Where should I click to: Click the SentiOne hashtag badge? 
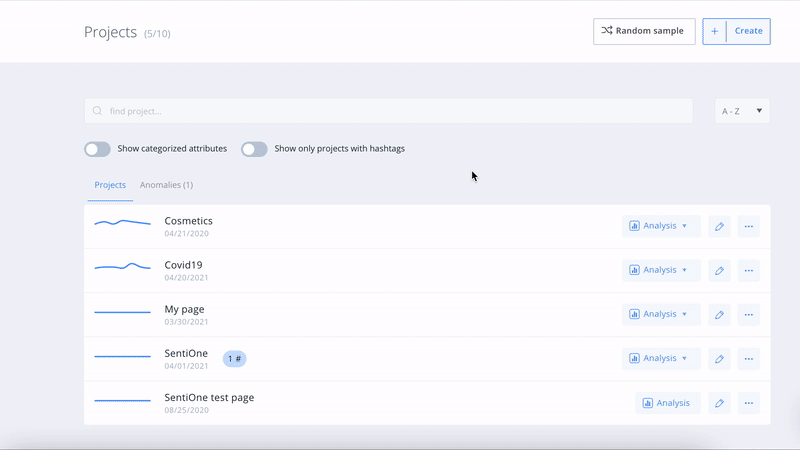pyautogui.click(x=235, y=358)
